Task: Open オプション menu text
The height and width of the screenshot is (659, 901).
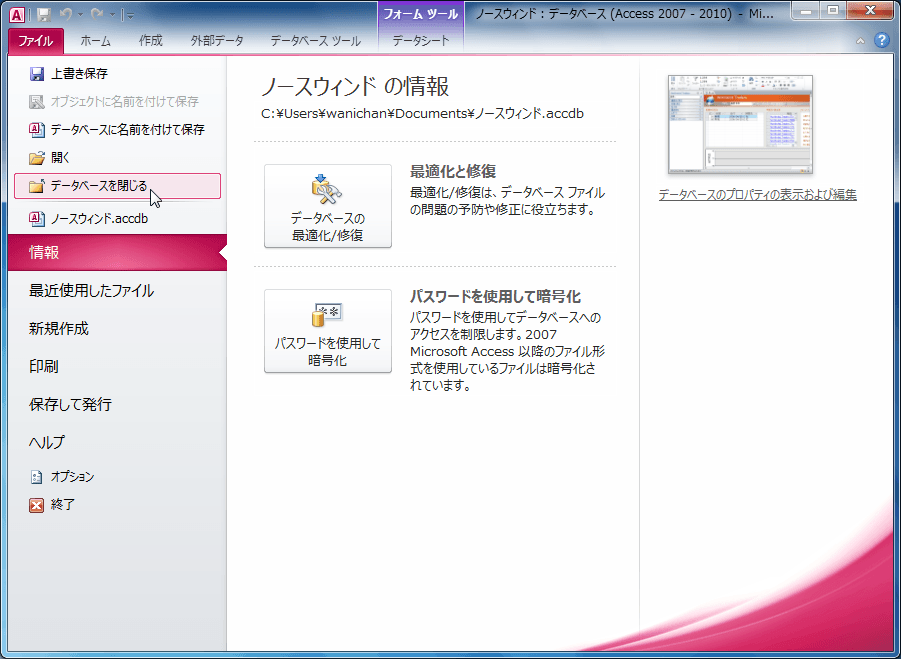Action: tap(72, 477)
